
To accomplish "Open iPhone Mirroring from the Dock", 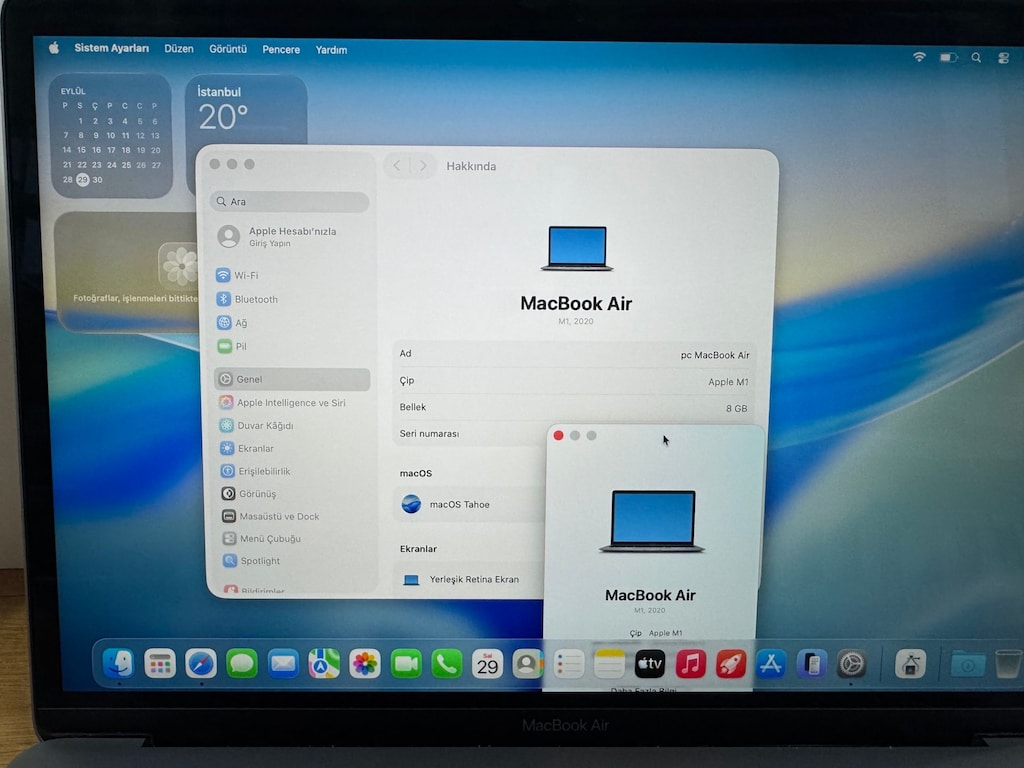I will coord(812,664).
